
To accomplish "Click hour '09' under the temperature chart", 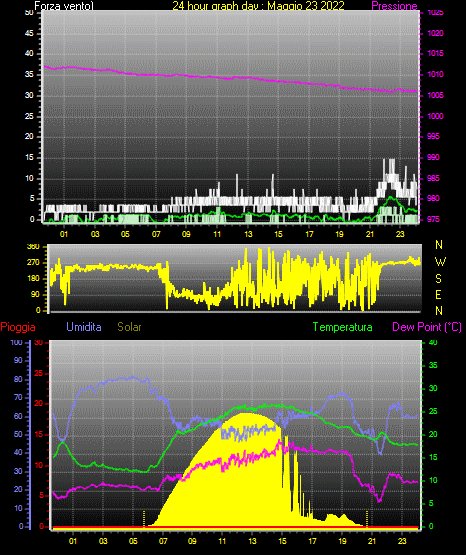I will point(192,541).
